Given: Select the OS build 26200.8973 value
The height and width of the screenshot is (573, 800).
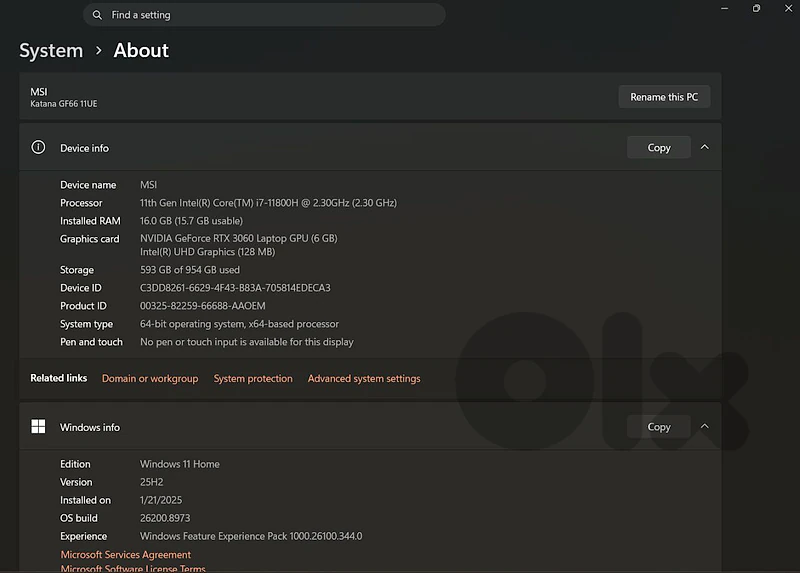Looking at the screenshot, I should pos(165,518).
